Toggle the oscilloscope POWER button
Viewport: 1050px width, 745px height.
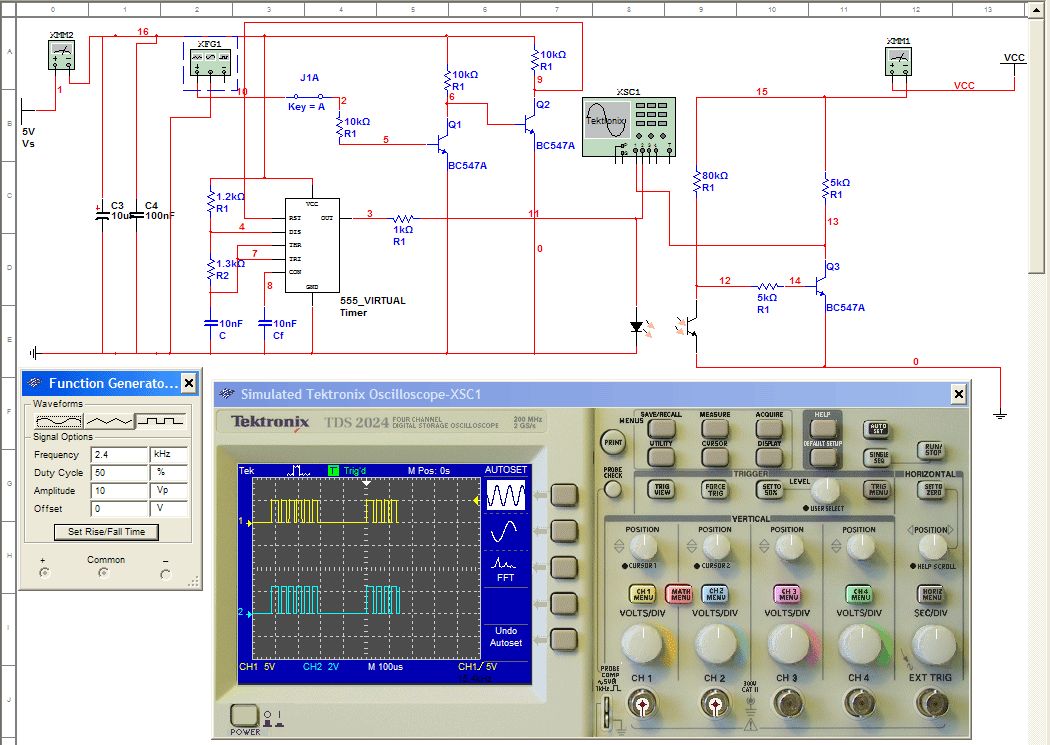(x=244, y=716)
